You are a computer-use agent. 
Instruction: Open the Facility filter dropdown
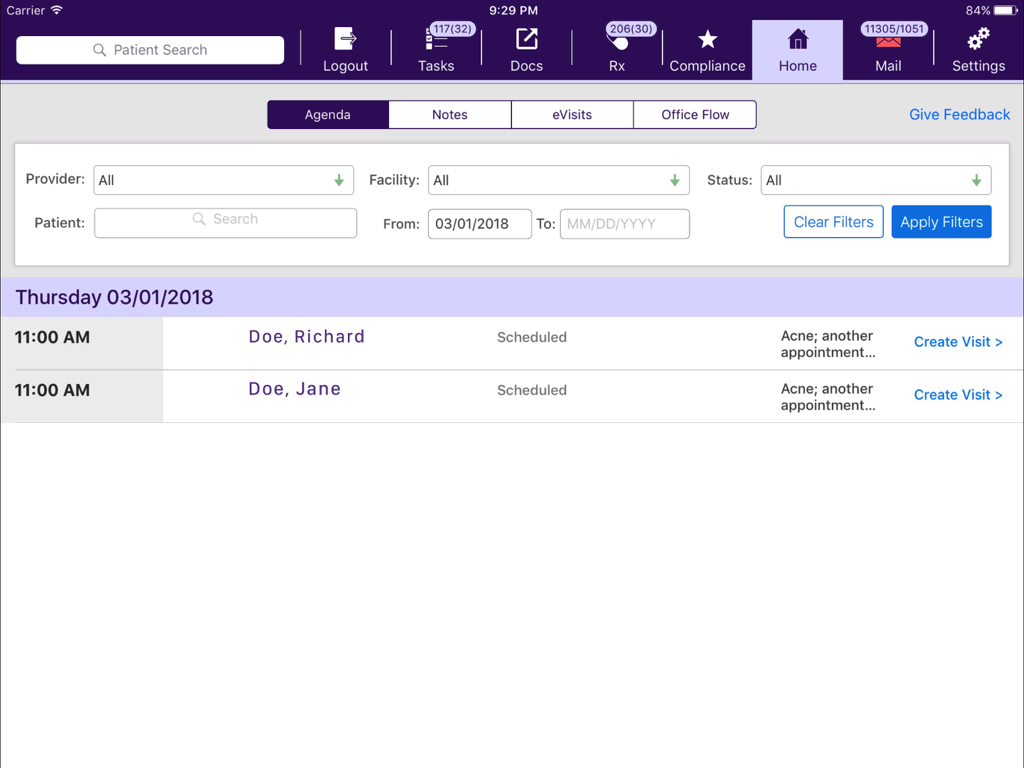(558, 180)
